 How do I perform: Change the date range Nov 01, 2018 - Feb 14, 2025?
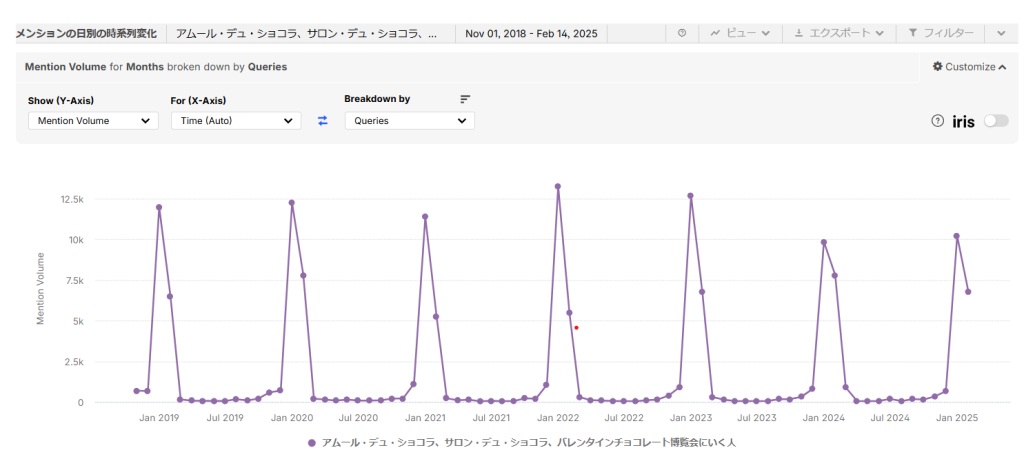pos(531,33)
